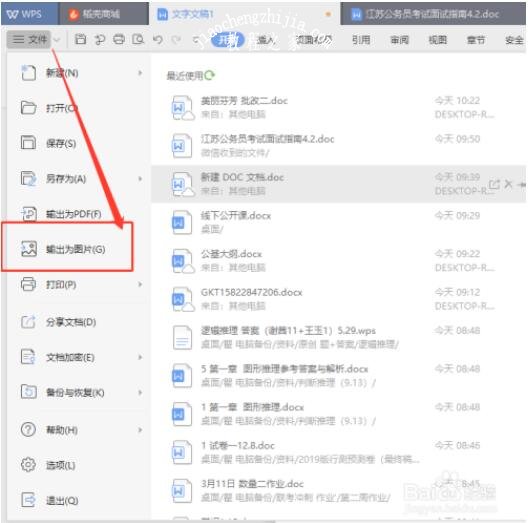Choose 备份与恢复(K) in file menu

coord(77,392)
